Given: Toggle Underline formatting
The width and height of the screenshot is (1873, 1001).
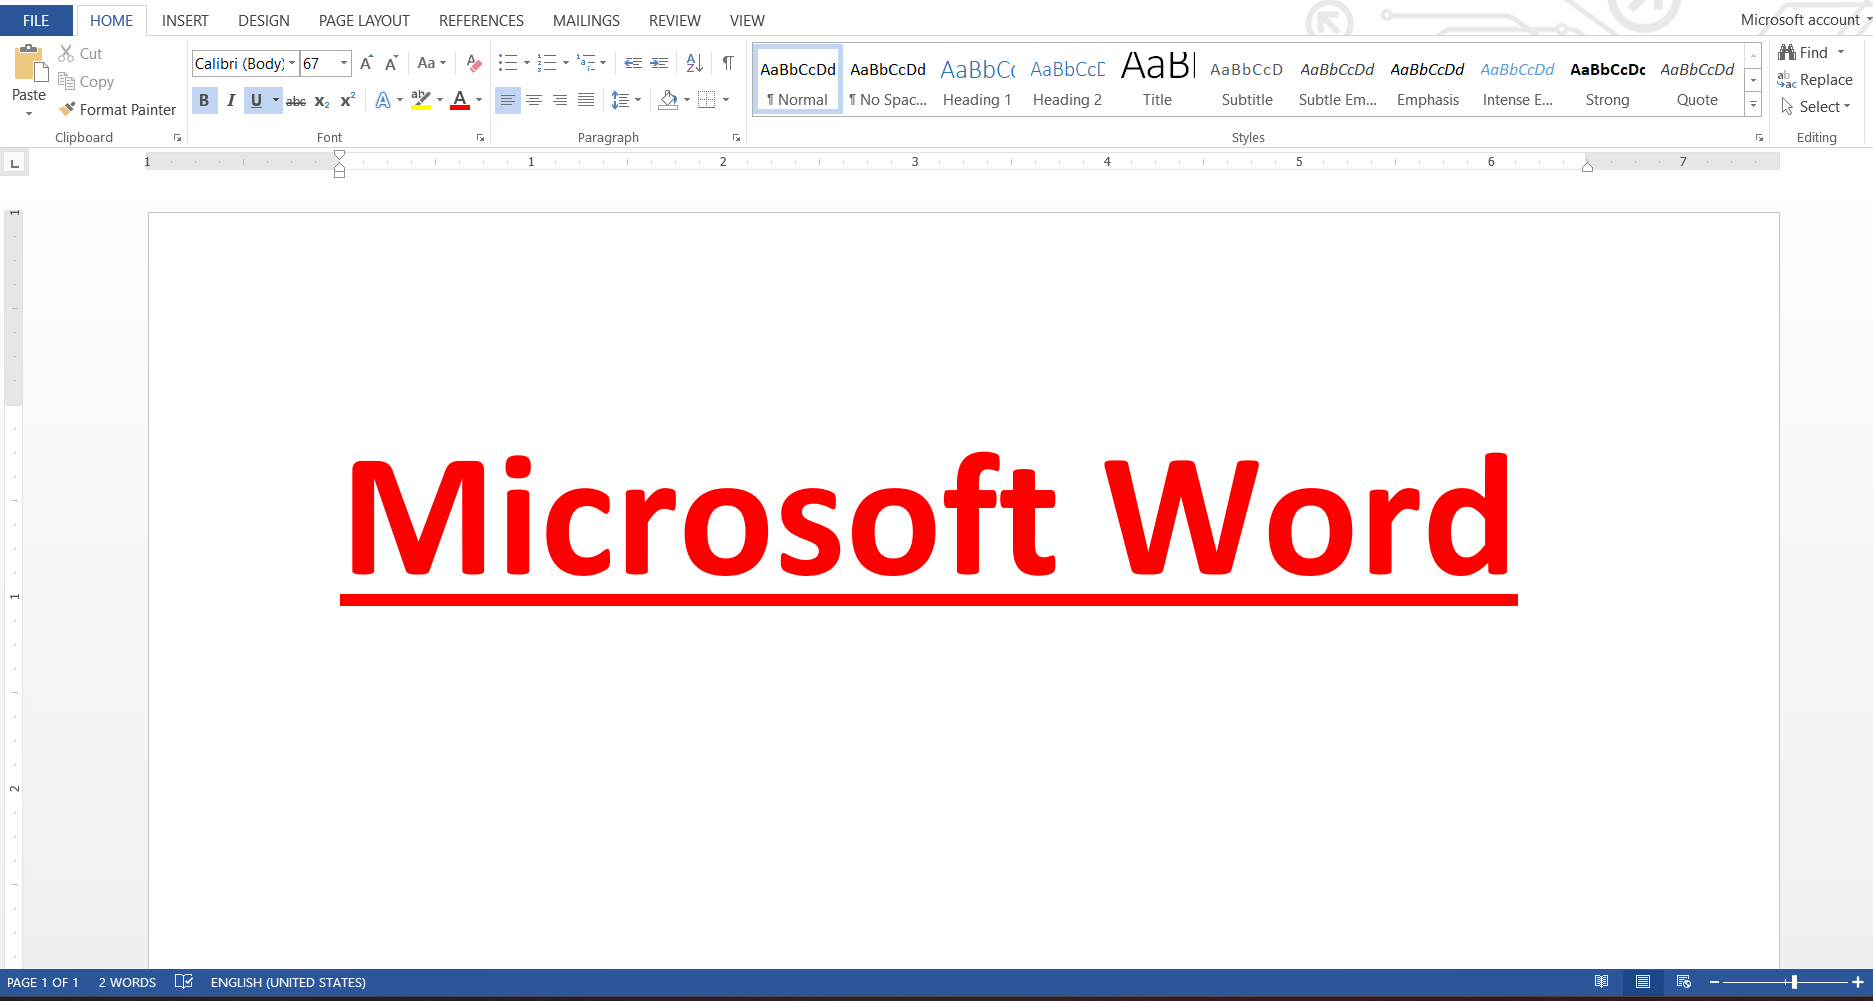Looking at the screenshot, I should (256, 100).
